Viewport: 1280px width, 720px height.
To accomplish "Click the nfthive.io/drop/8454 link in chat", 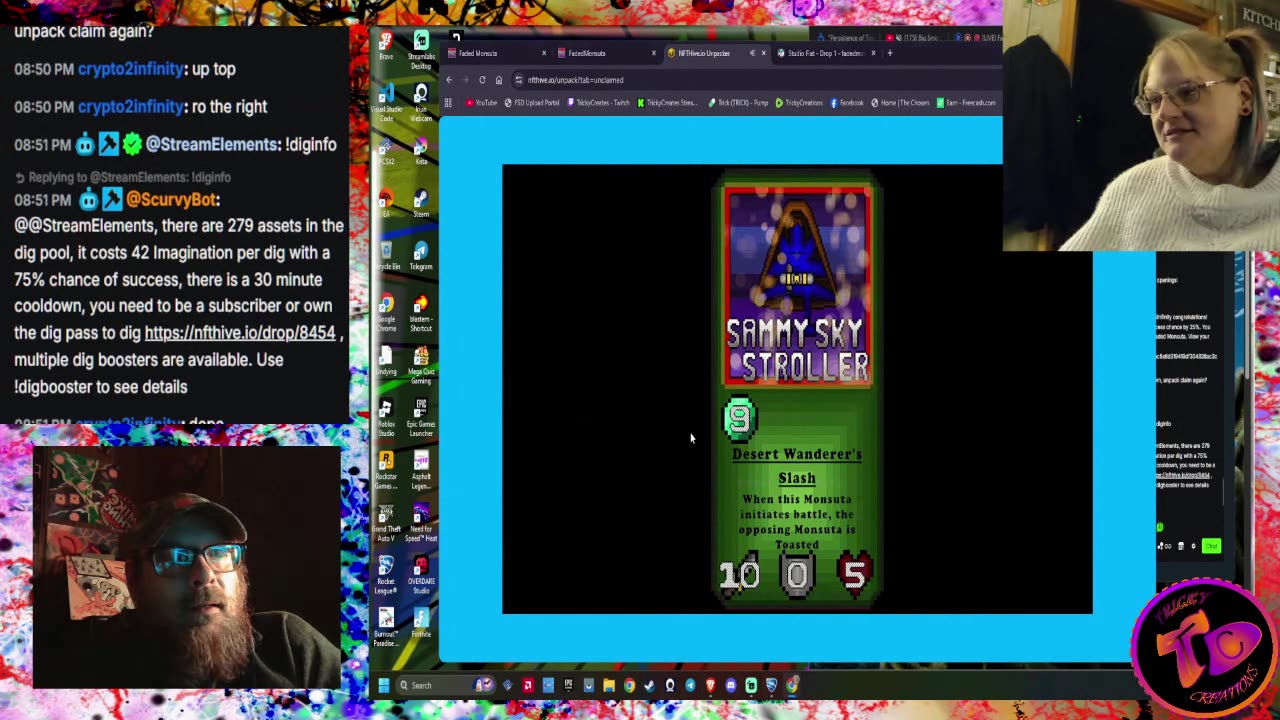I will pos(240,333).
